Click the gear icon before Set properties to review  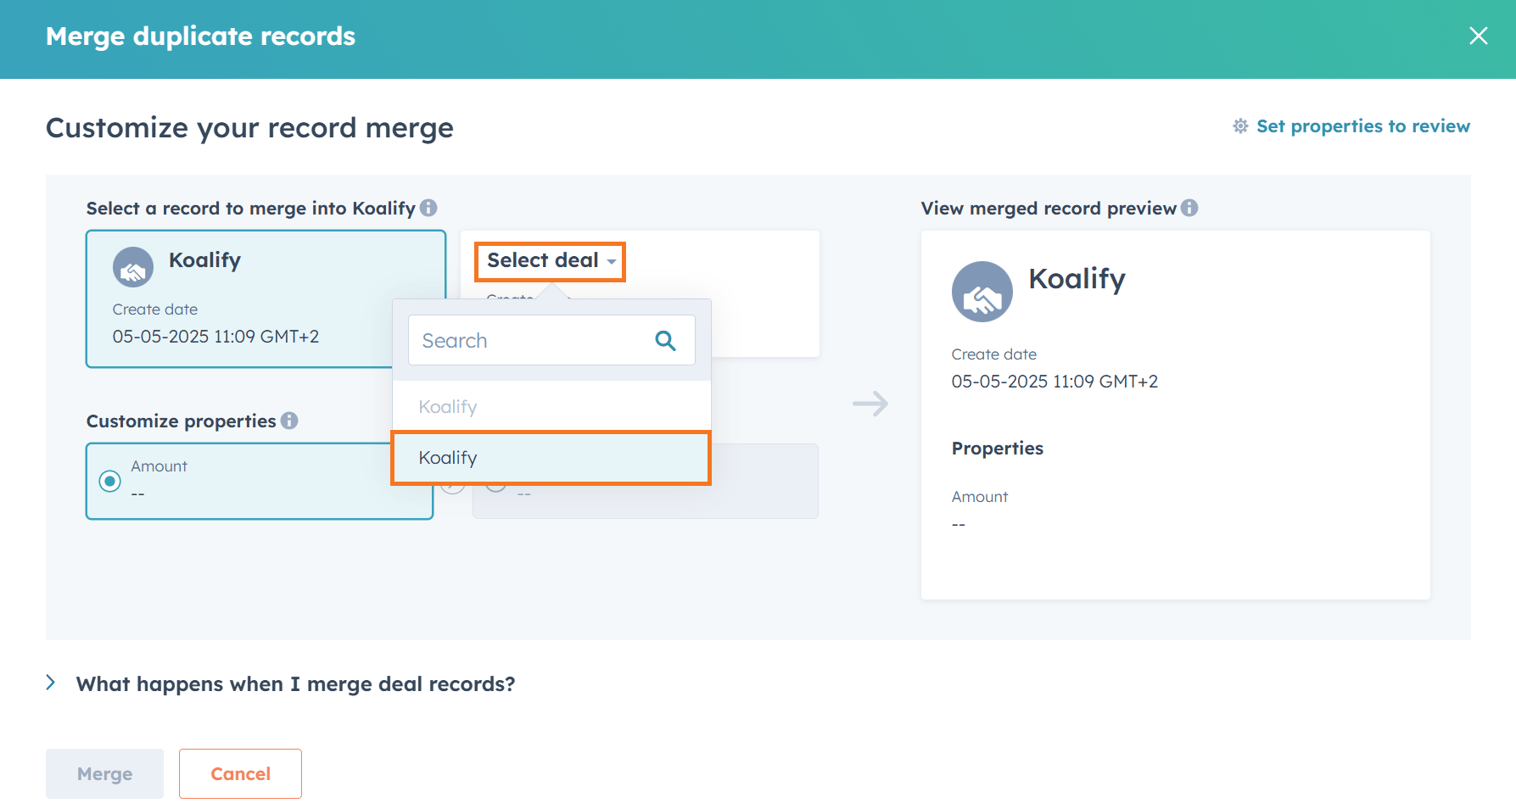(1239, 125)
